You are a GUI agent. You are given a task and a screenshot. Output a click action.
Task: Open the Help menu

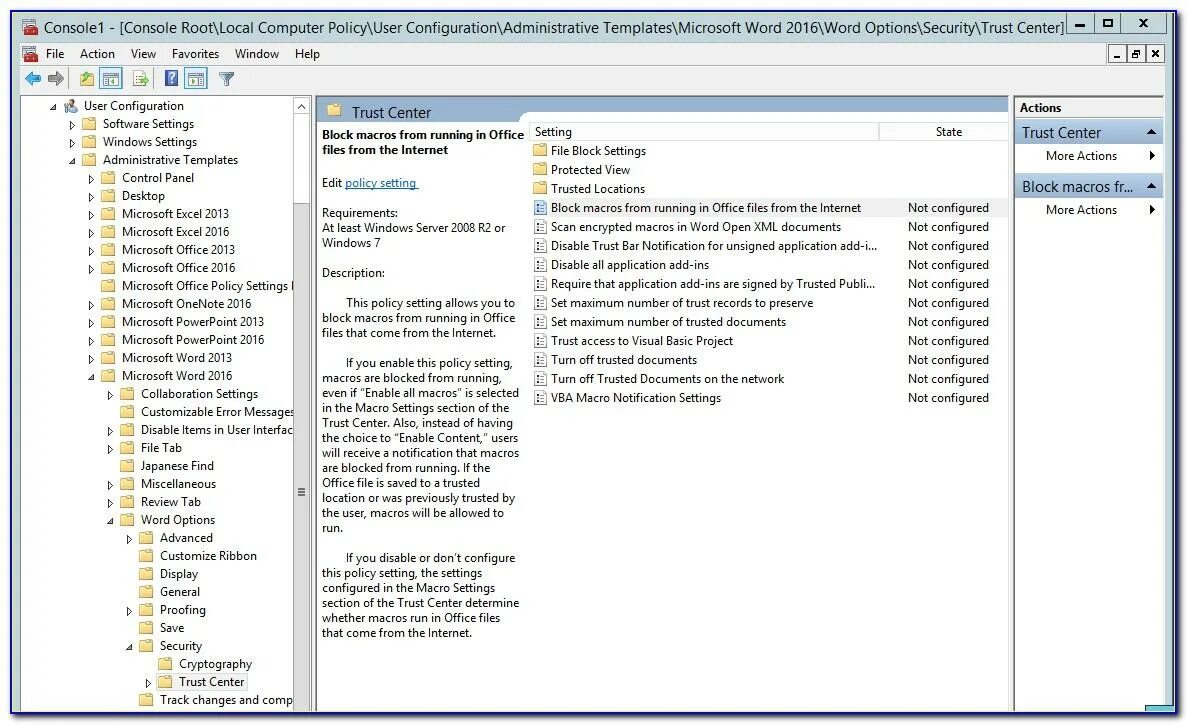click(307, 54)
